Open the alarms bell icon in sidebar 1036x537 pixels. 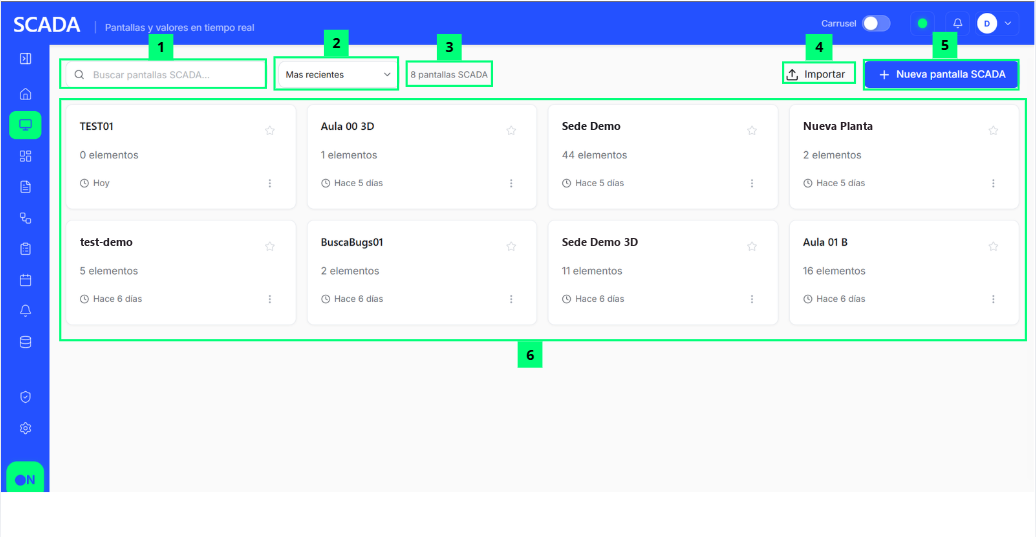coord(25,310)
